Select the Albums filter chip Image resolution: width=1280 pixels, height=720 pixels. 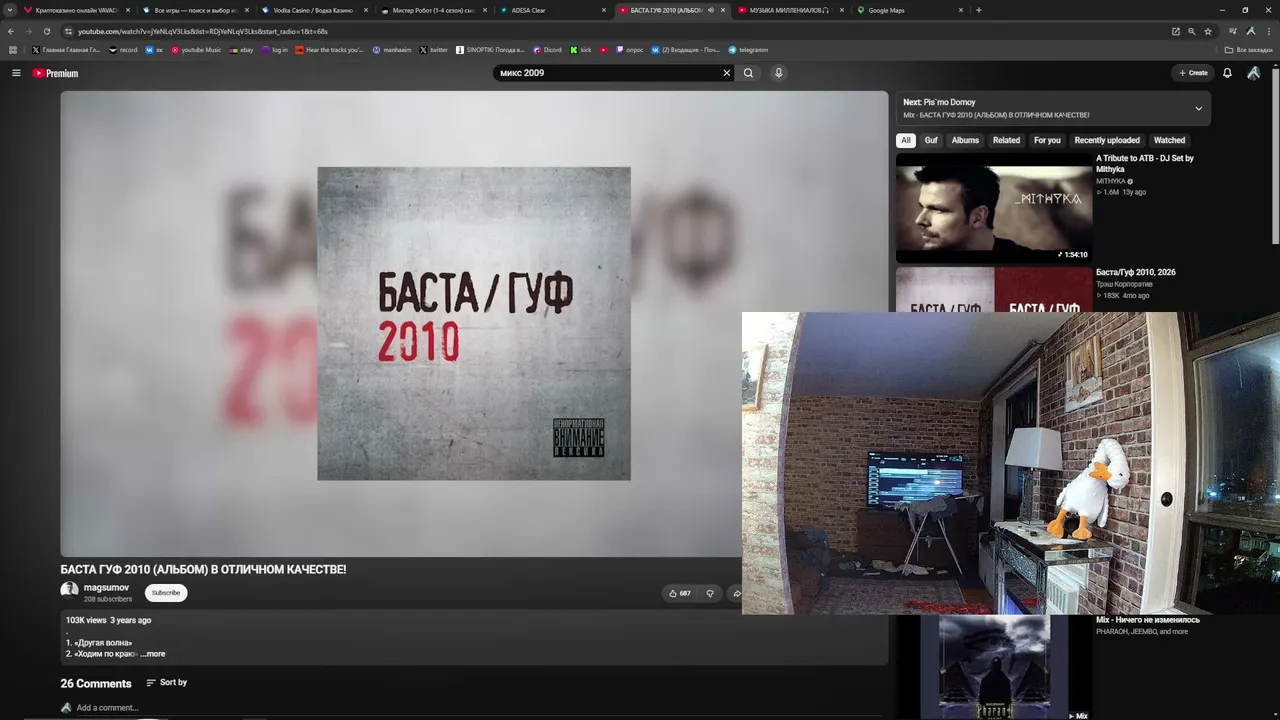[x=965, y=140]
